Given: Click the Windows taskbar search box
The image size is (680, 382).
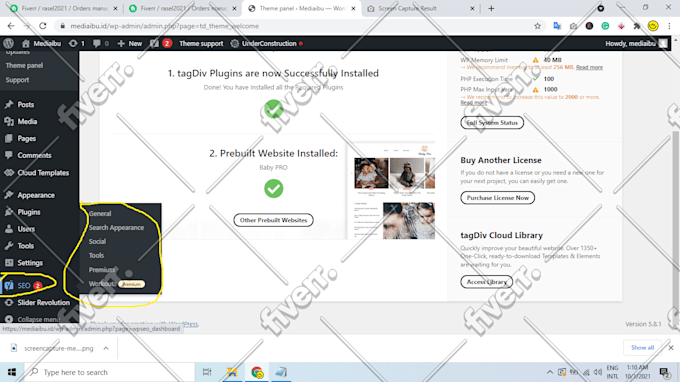Looking at the screenshot, I should [109, 372].
